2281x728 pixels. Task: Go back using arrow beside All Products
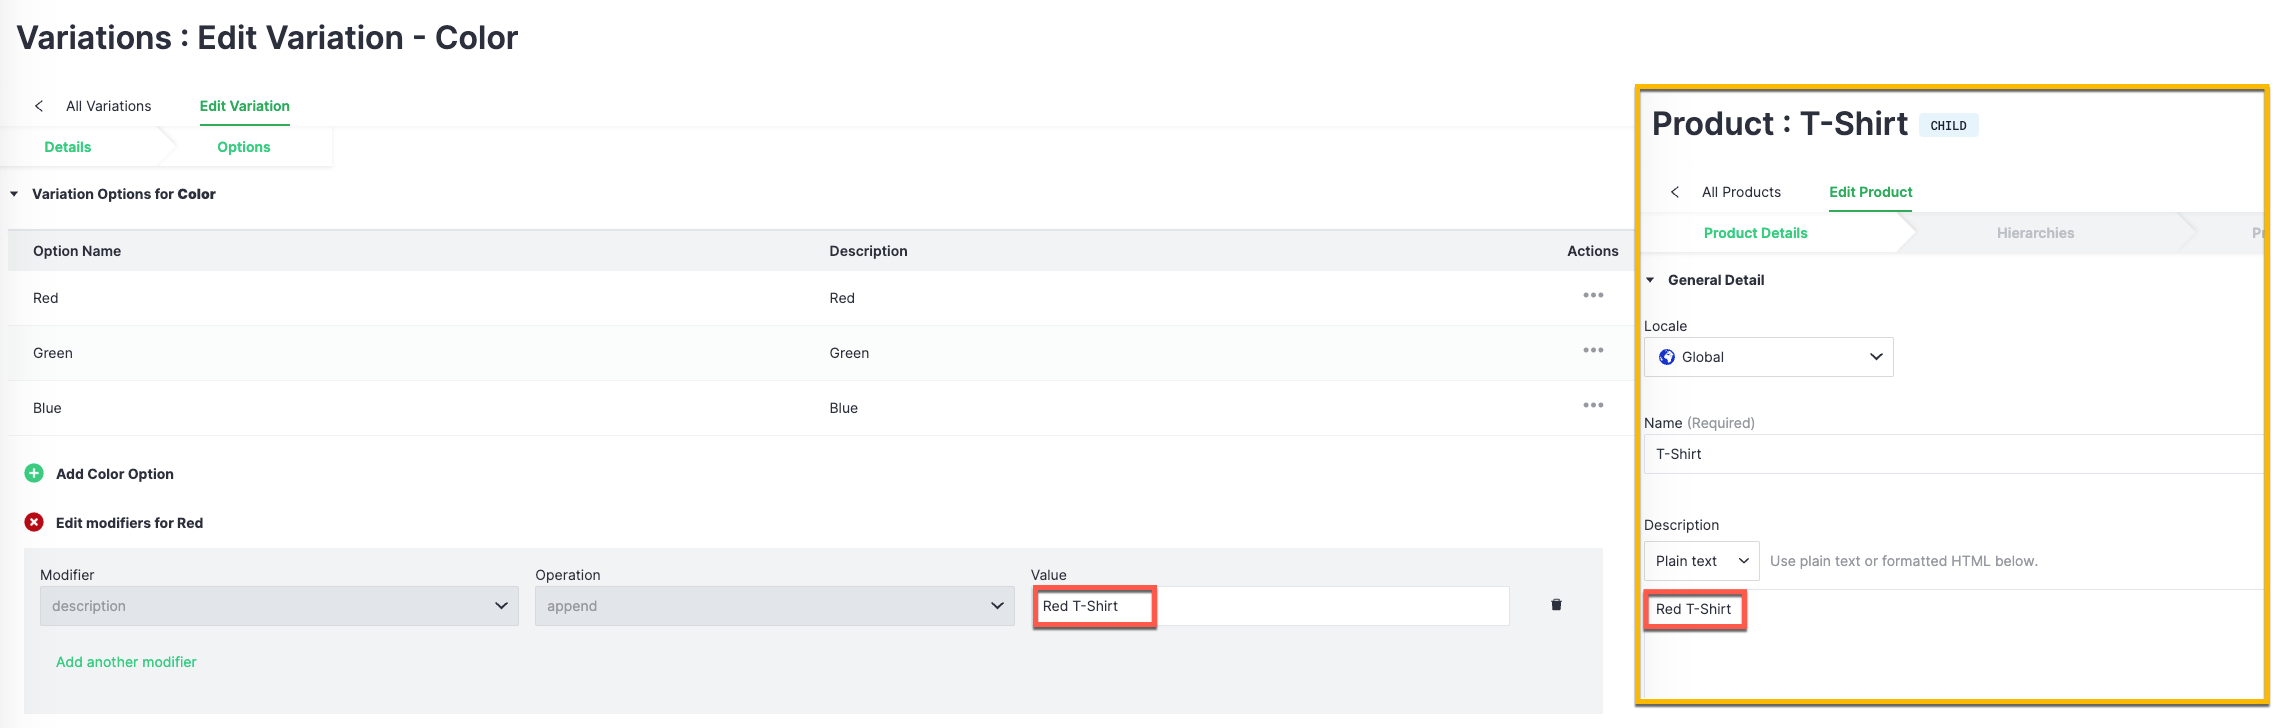(1675, 192)
